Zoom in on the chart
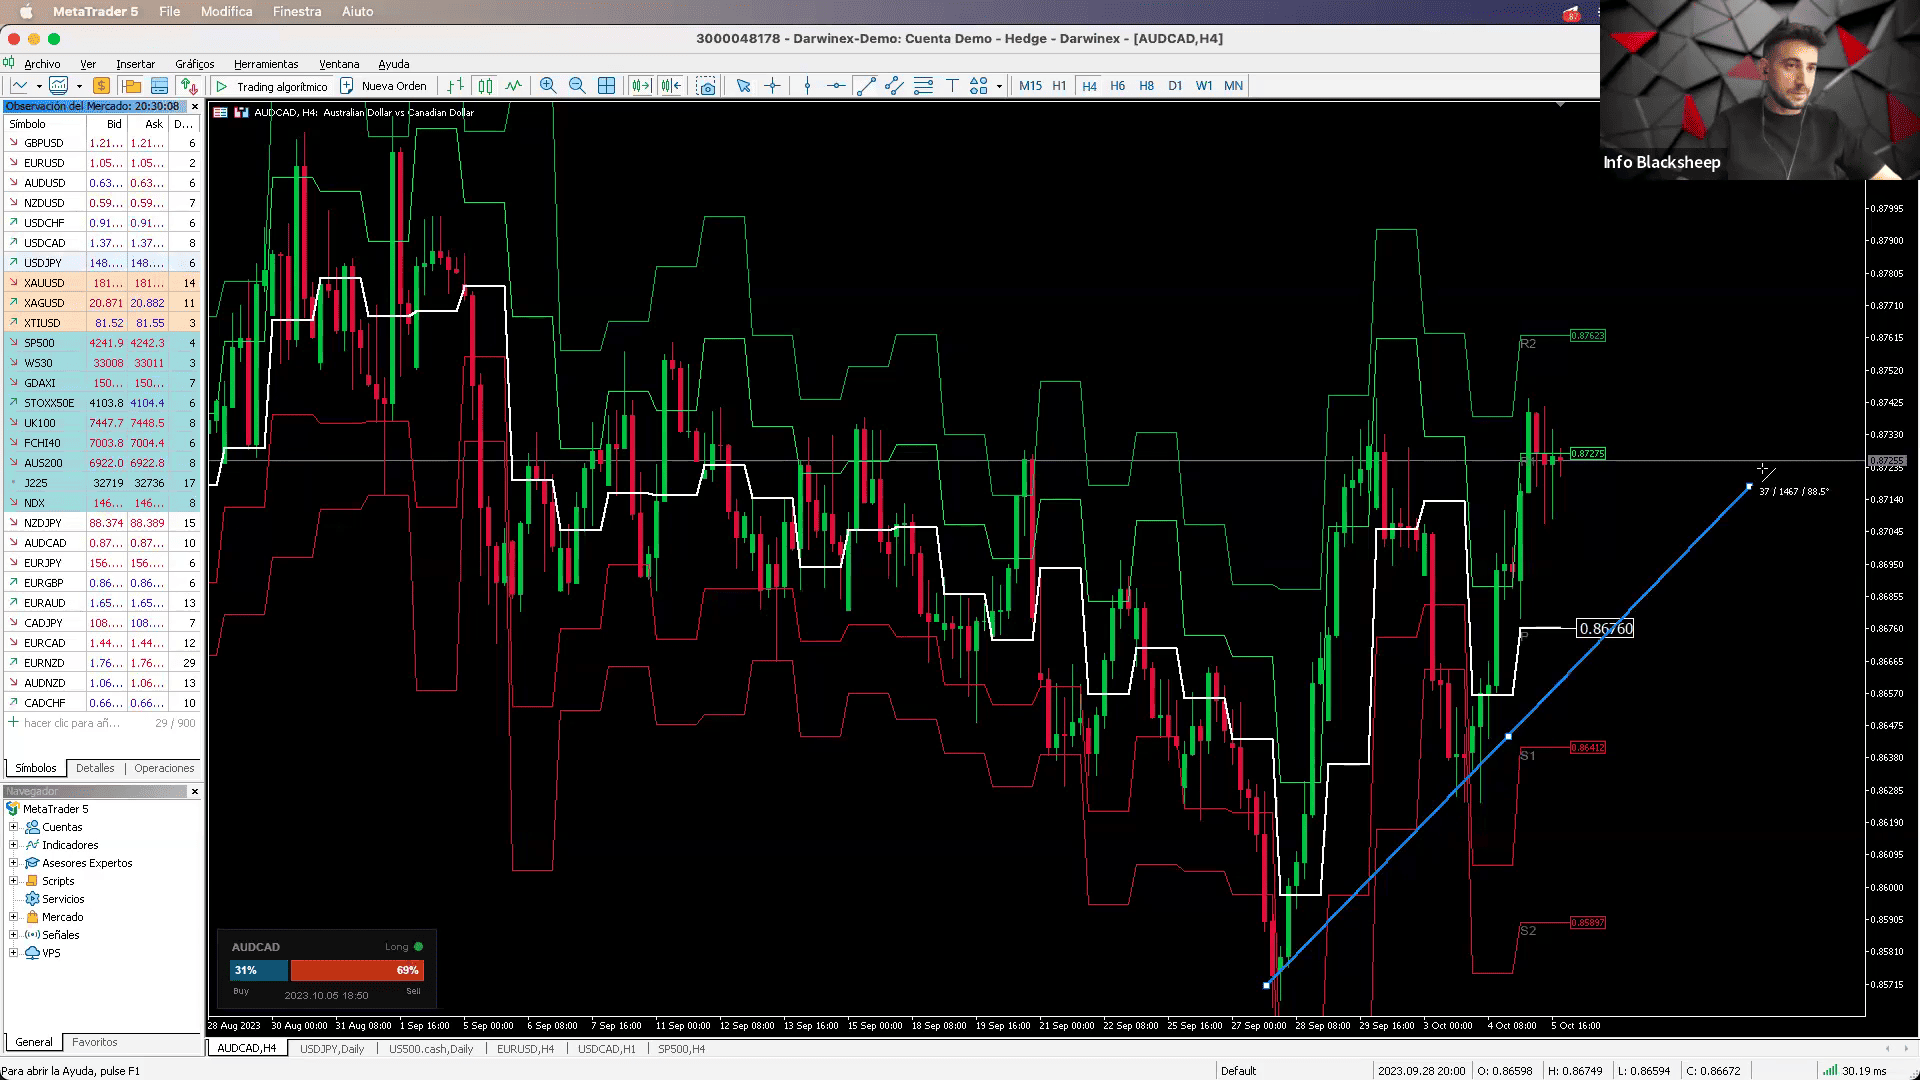This screenshot has width=1920, height=1080. [548, 86]
